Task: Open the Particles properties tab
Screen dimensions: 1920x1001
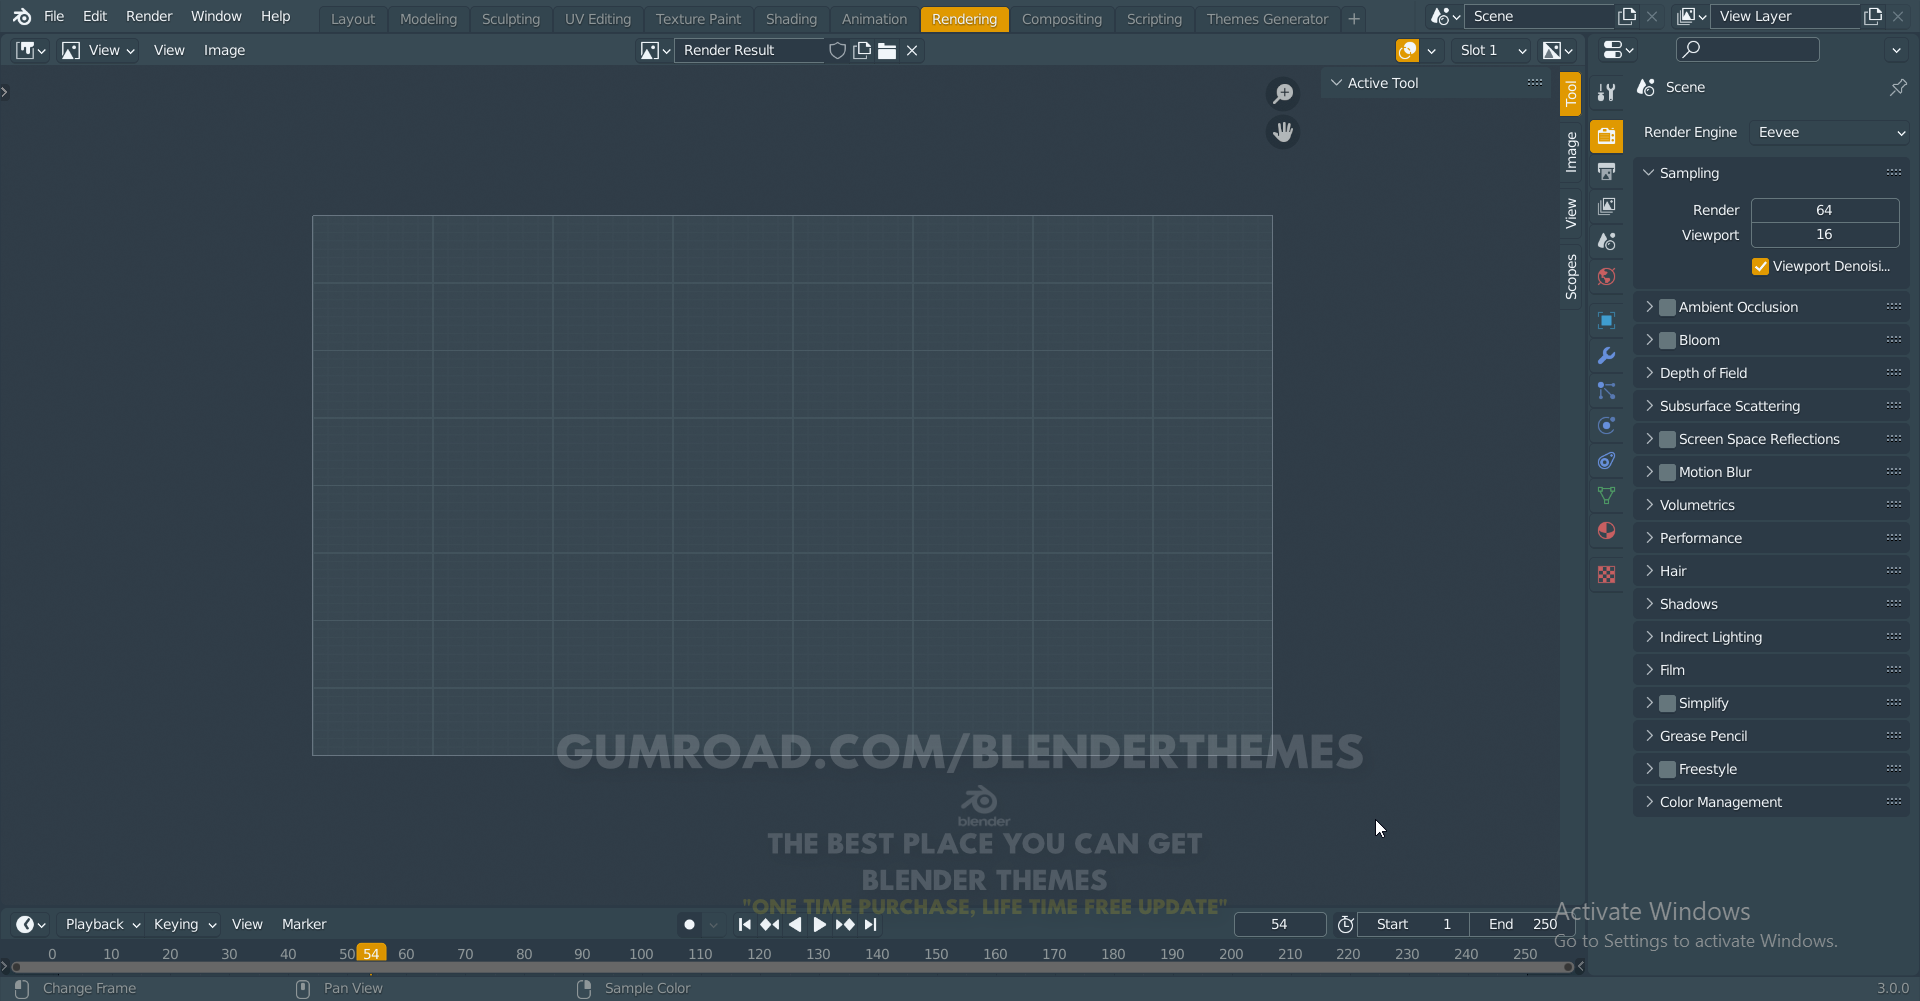Action: coord(1607,390)
